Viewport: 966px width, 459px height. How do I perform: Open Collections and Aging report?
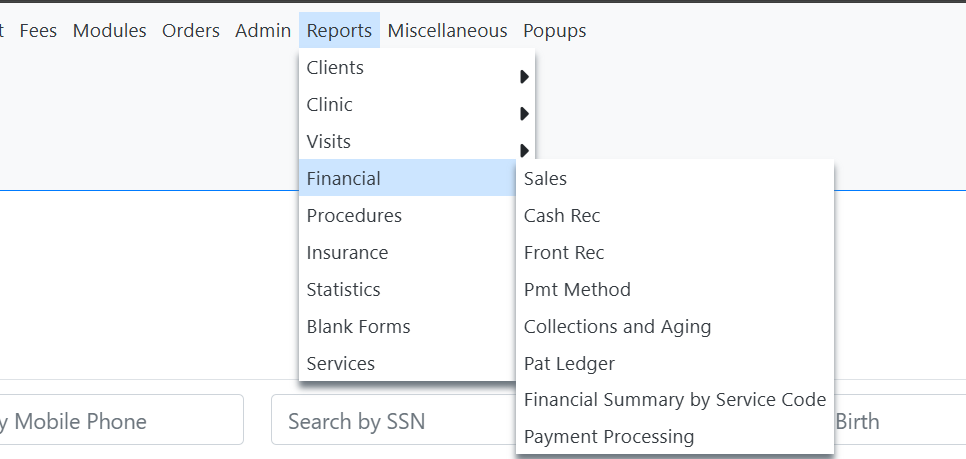[617, 327]
